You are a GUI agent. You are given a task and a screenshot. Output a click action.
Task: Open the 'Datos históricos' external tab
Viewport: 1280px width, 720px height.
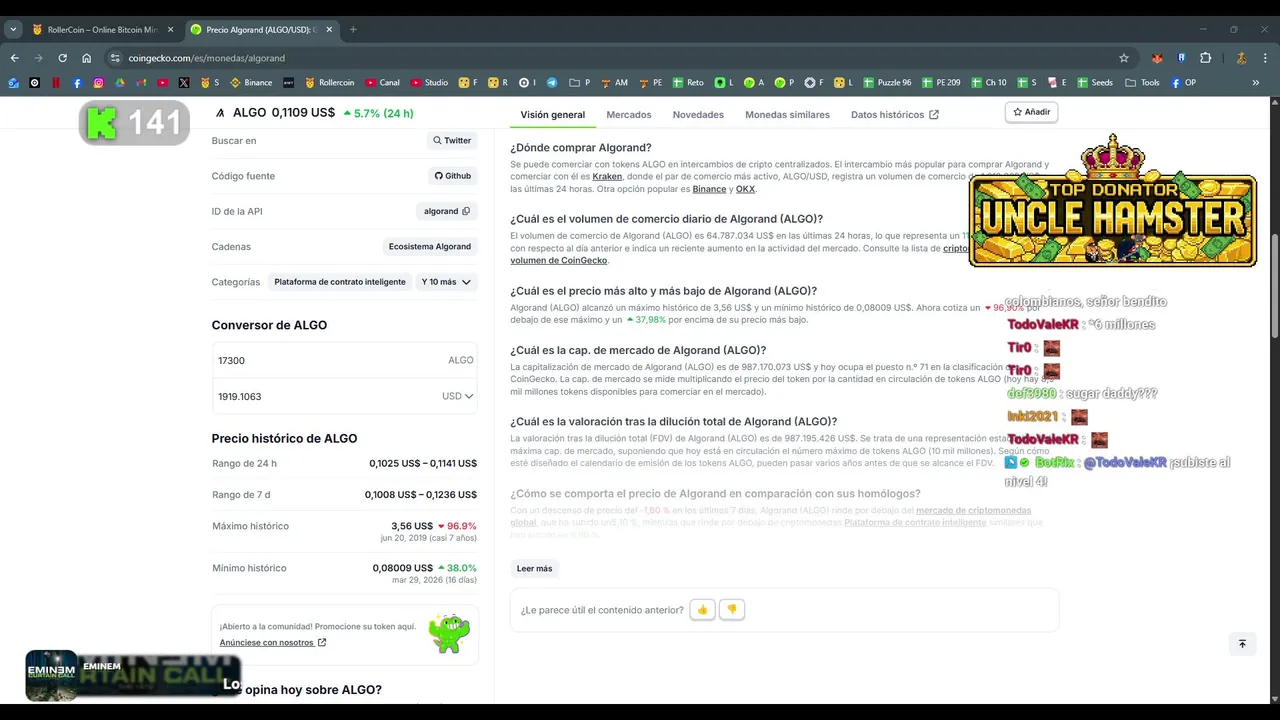click(x=894, y=115)
